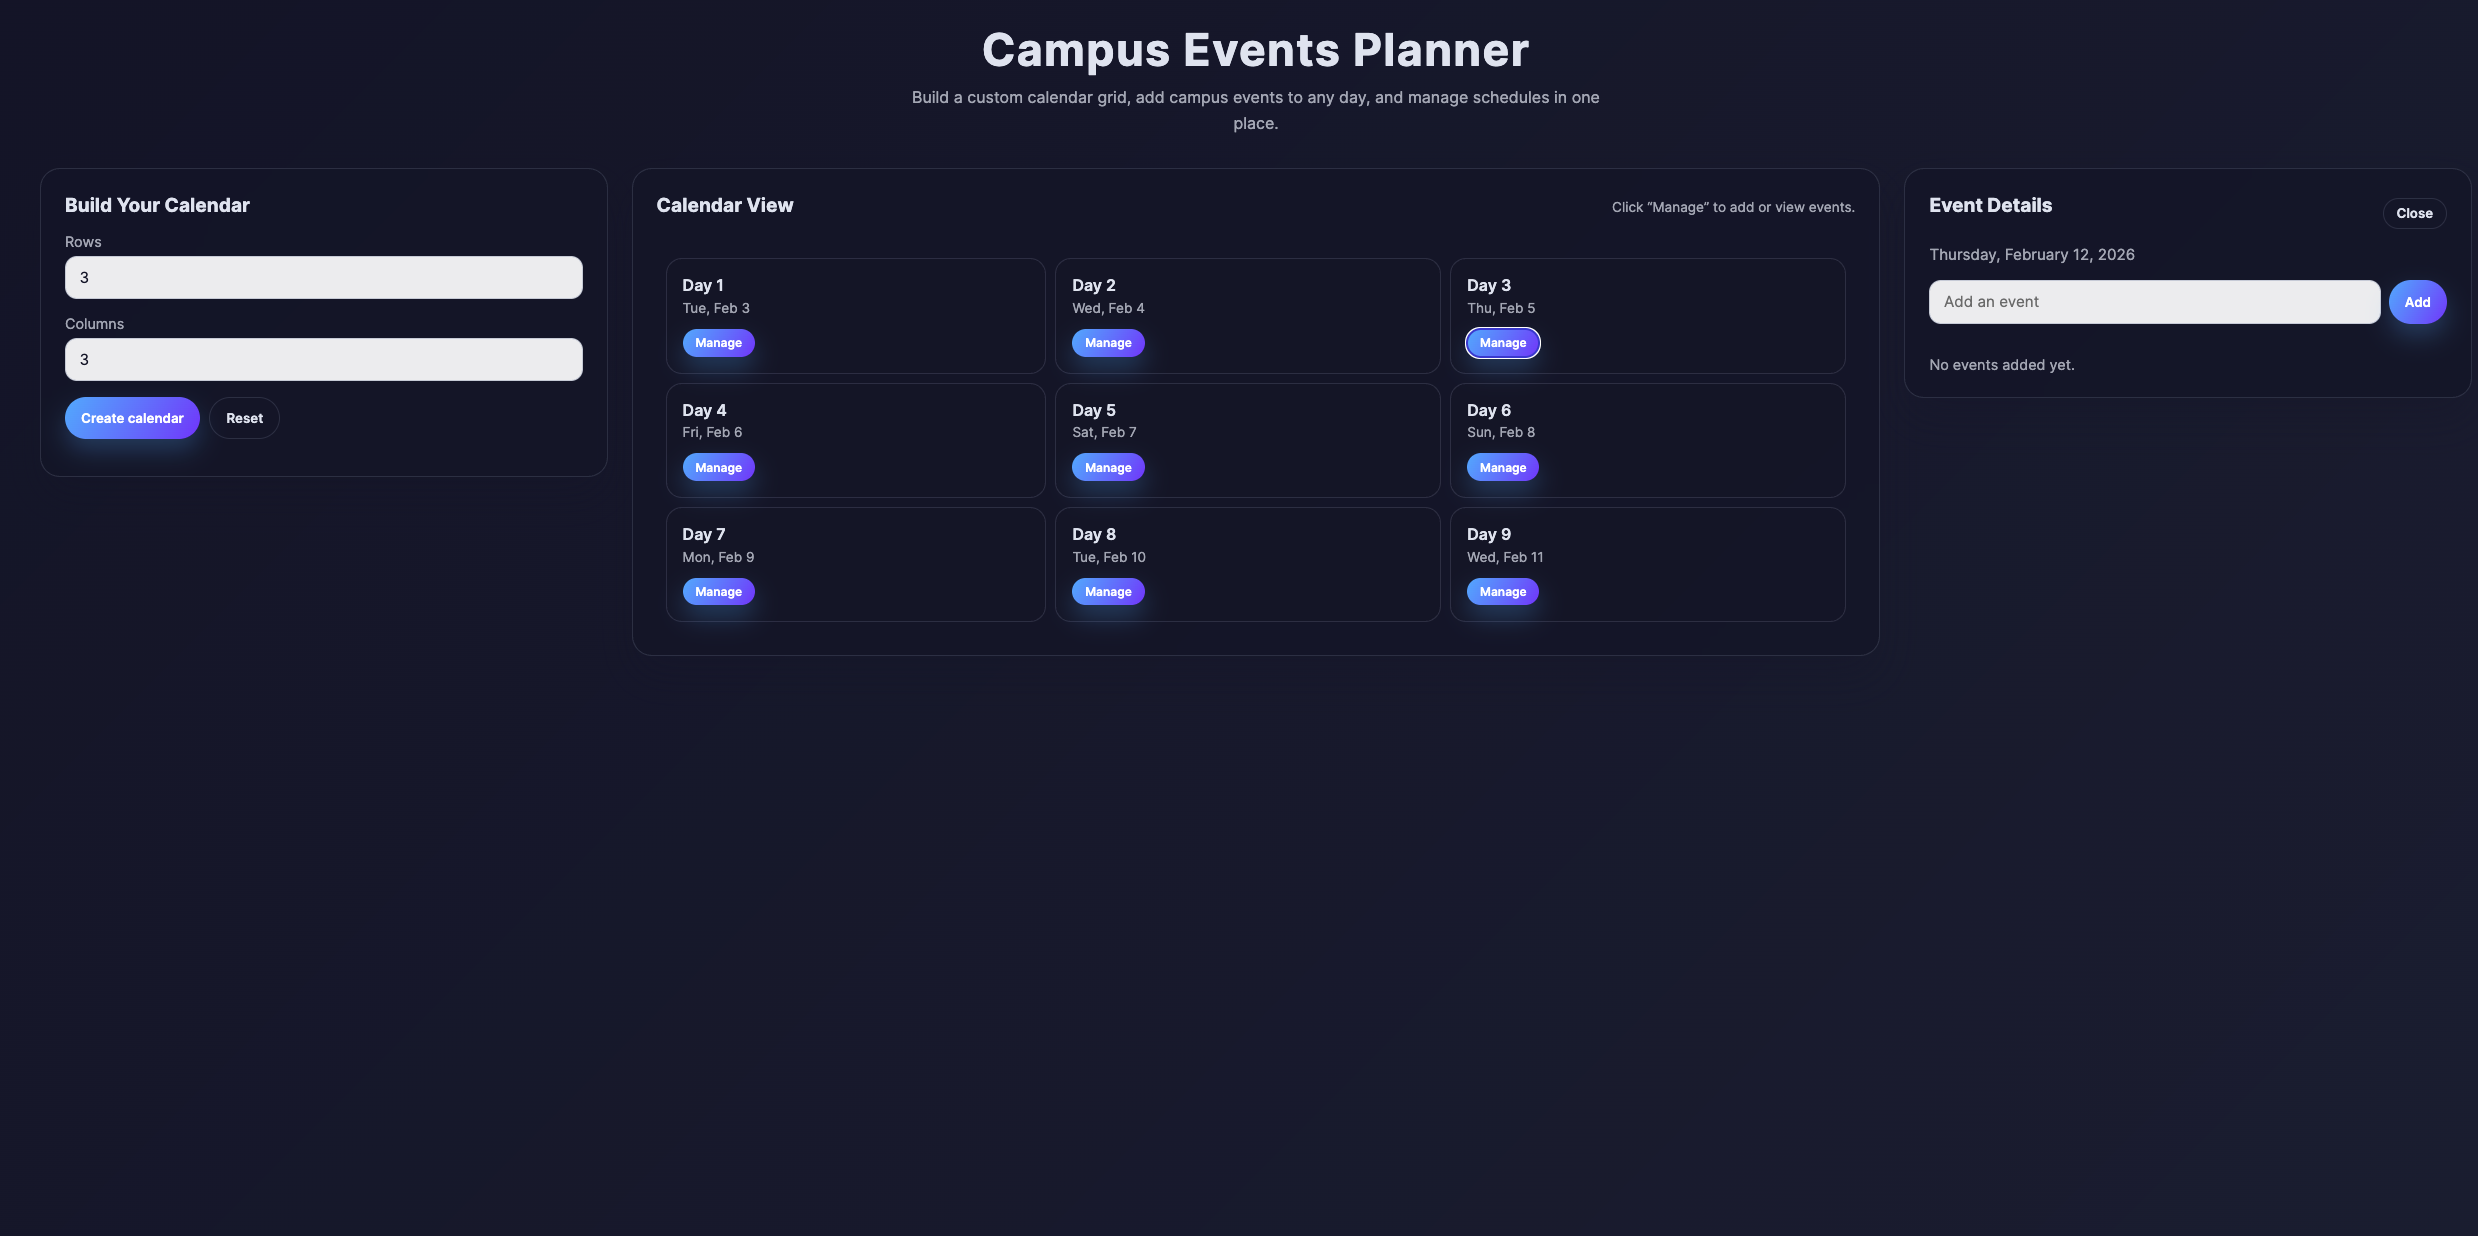The width and height of the screenshot is (2478, 1236).
Task: Click Manage for Day 2
Action: click(1108, 342)
